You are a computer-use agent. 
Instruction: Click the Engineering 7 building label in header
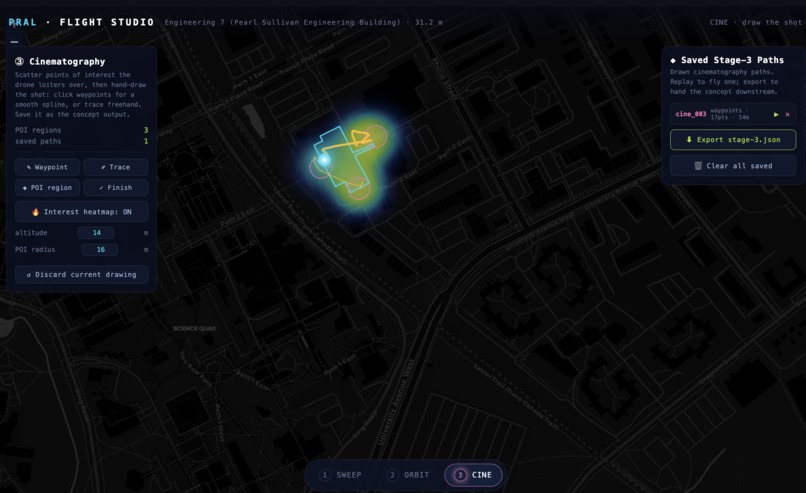coord(303,23)
